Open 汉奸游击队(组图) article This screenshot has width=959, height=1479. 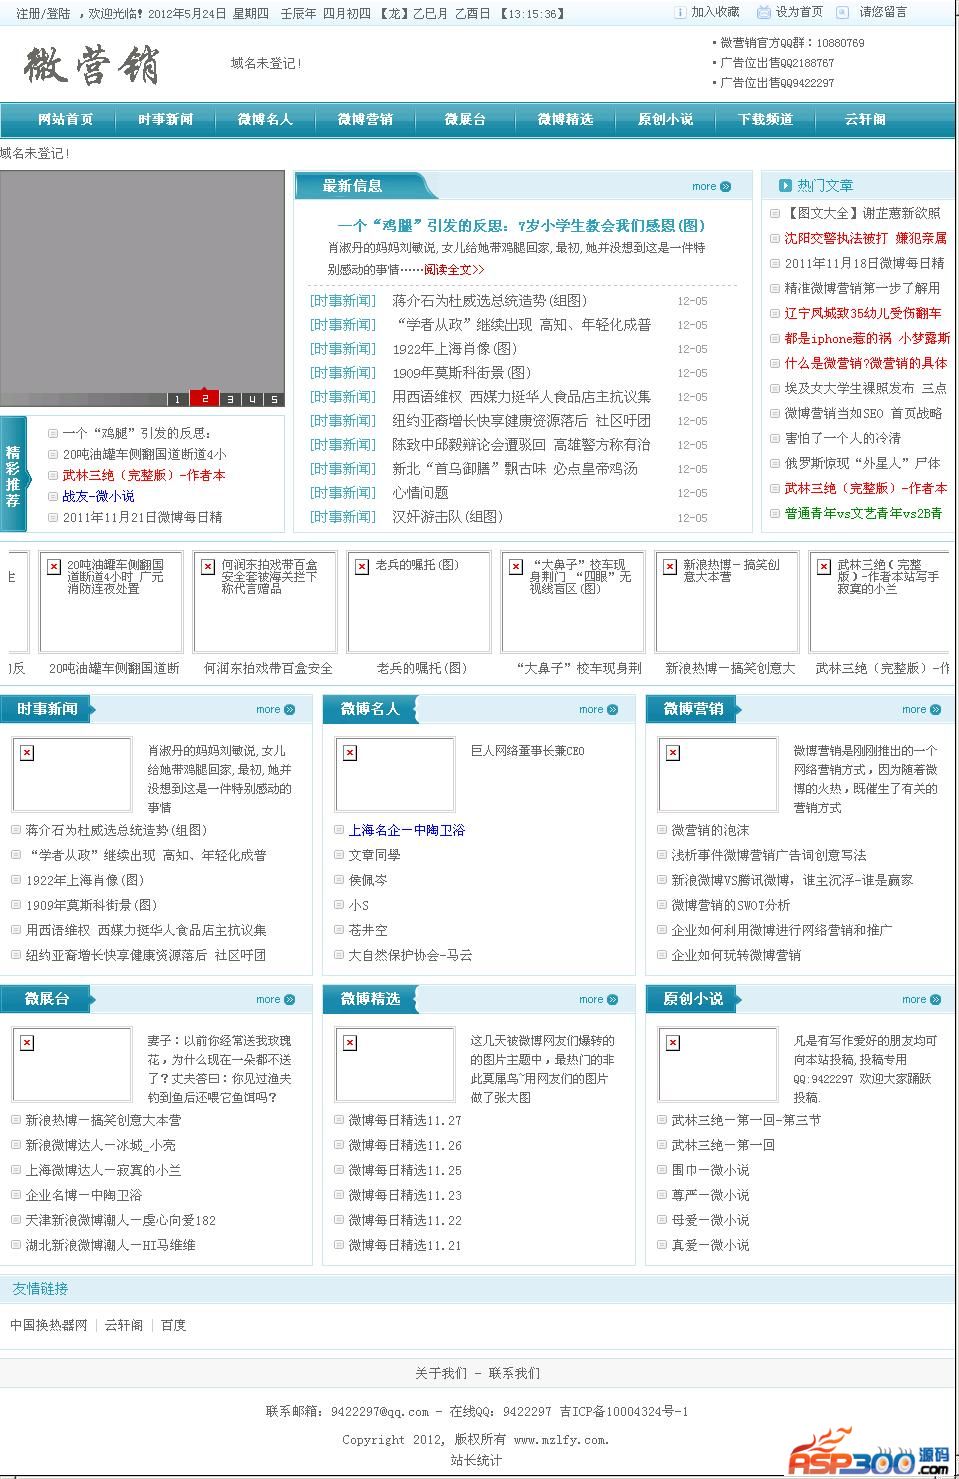click(x=447, y=517)
